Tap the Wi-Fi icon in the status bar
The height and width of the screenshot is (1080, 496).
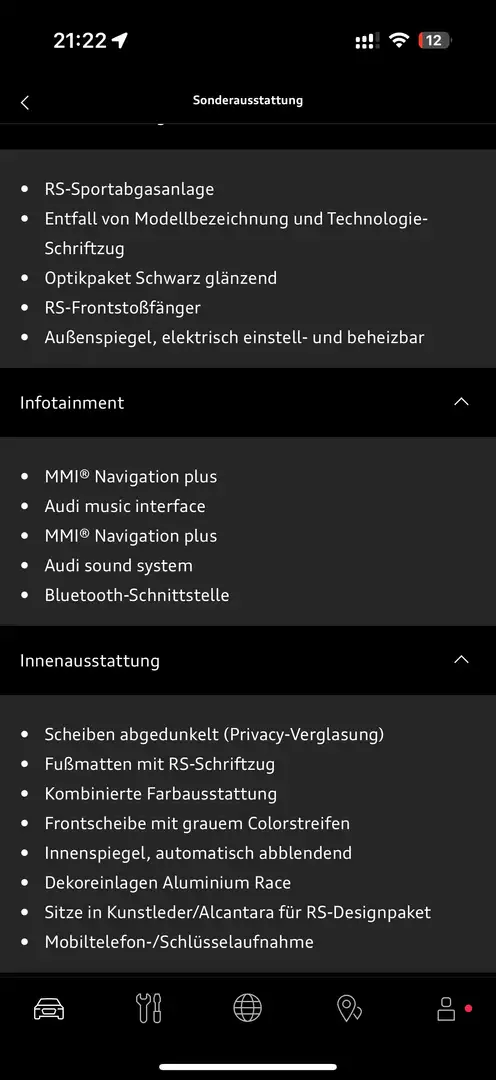coord(398,41)
